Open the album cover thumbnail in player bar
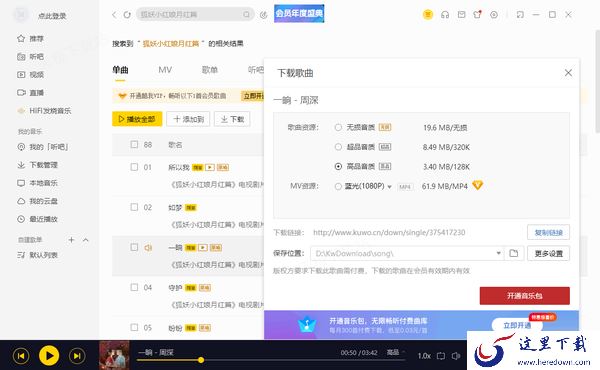Viewport: 600px width, 370px height. [114, 355]
